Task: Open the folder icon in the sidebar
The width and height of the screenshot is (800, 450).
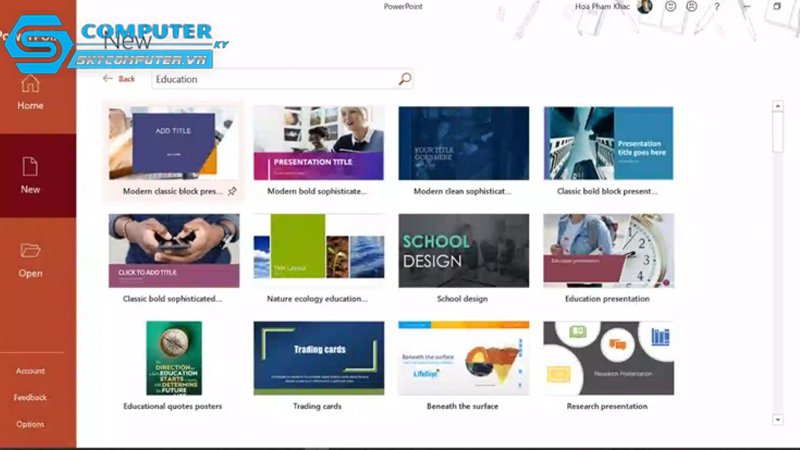Action: coord(30,251)
